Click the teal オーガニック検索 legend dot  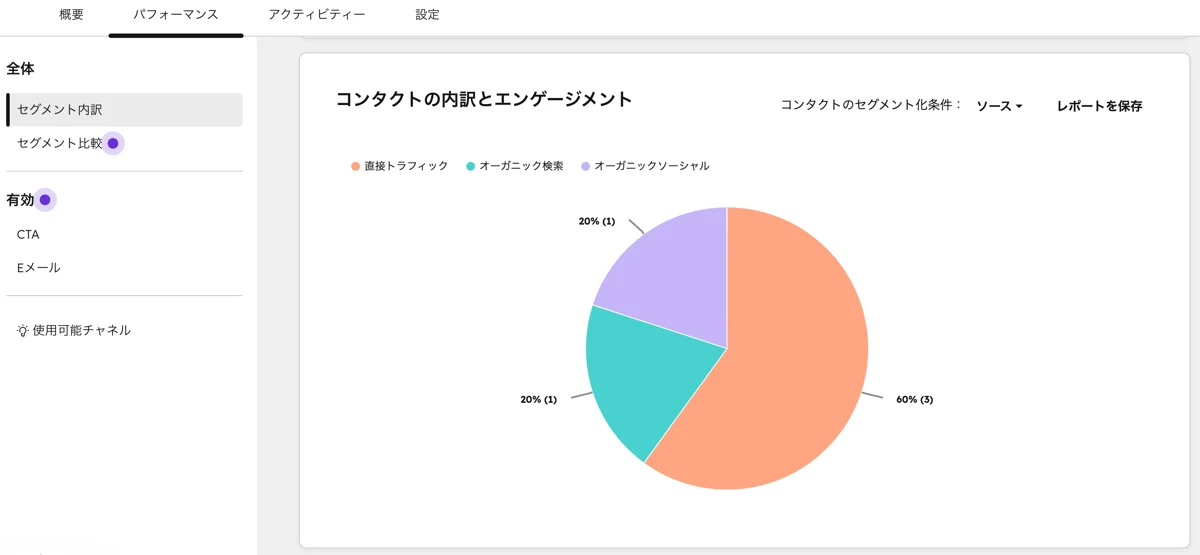click(471, 166)
